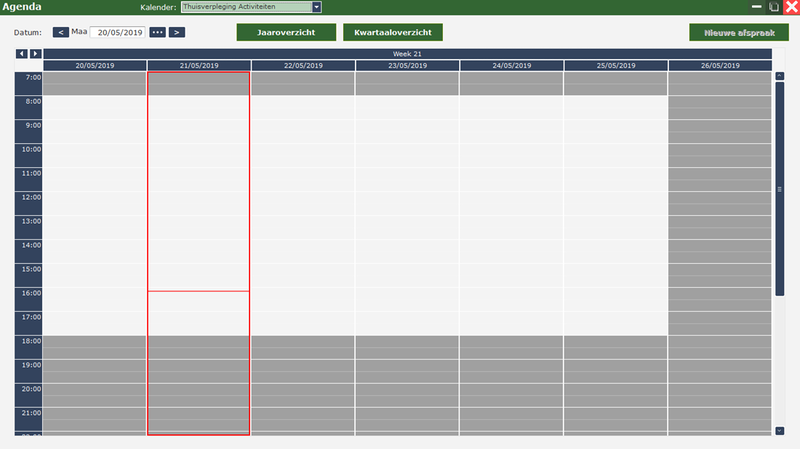
Task: Open Jaaroverzicht view
Action: click(286, 32)
